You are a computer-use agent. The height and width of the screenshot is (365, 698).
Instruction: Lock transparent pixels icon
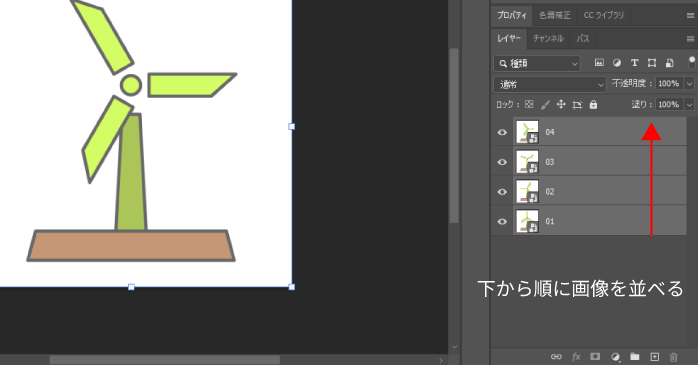tap(529, 104)
